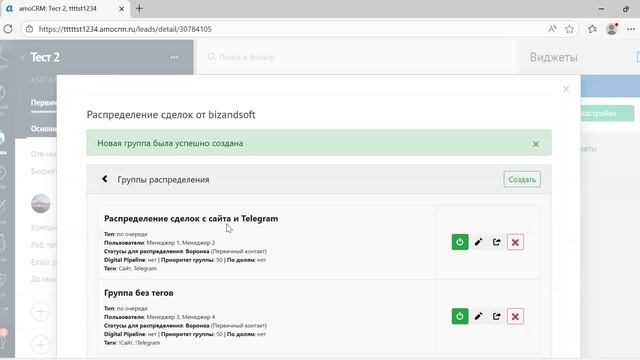The image size is (640, 360).
Task: Click the 'Теги: Сайт, Telegram' line
Action: (131, 268)
